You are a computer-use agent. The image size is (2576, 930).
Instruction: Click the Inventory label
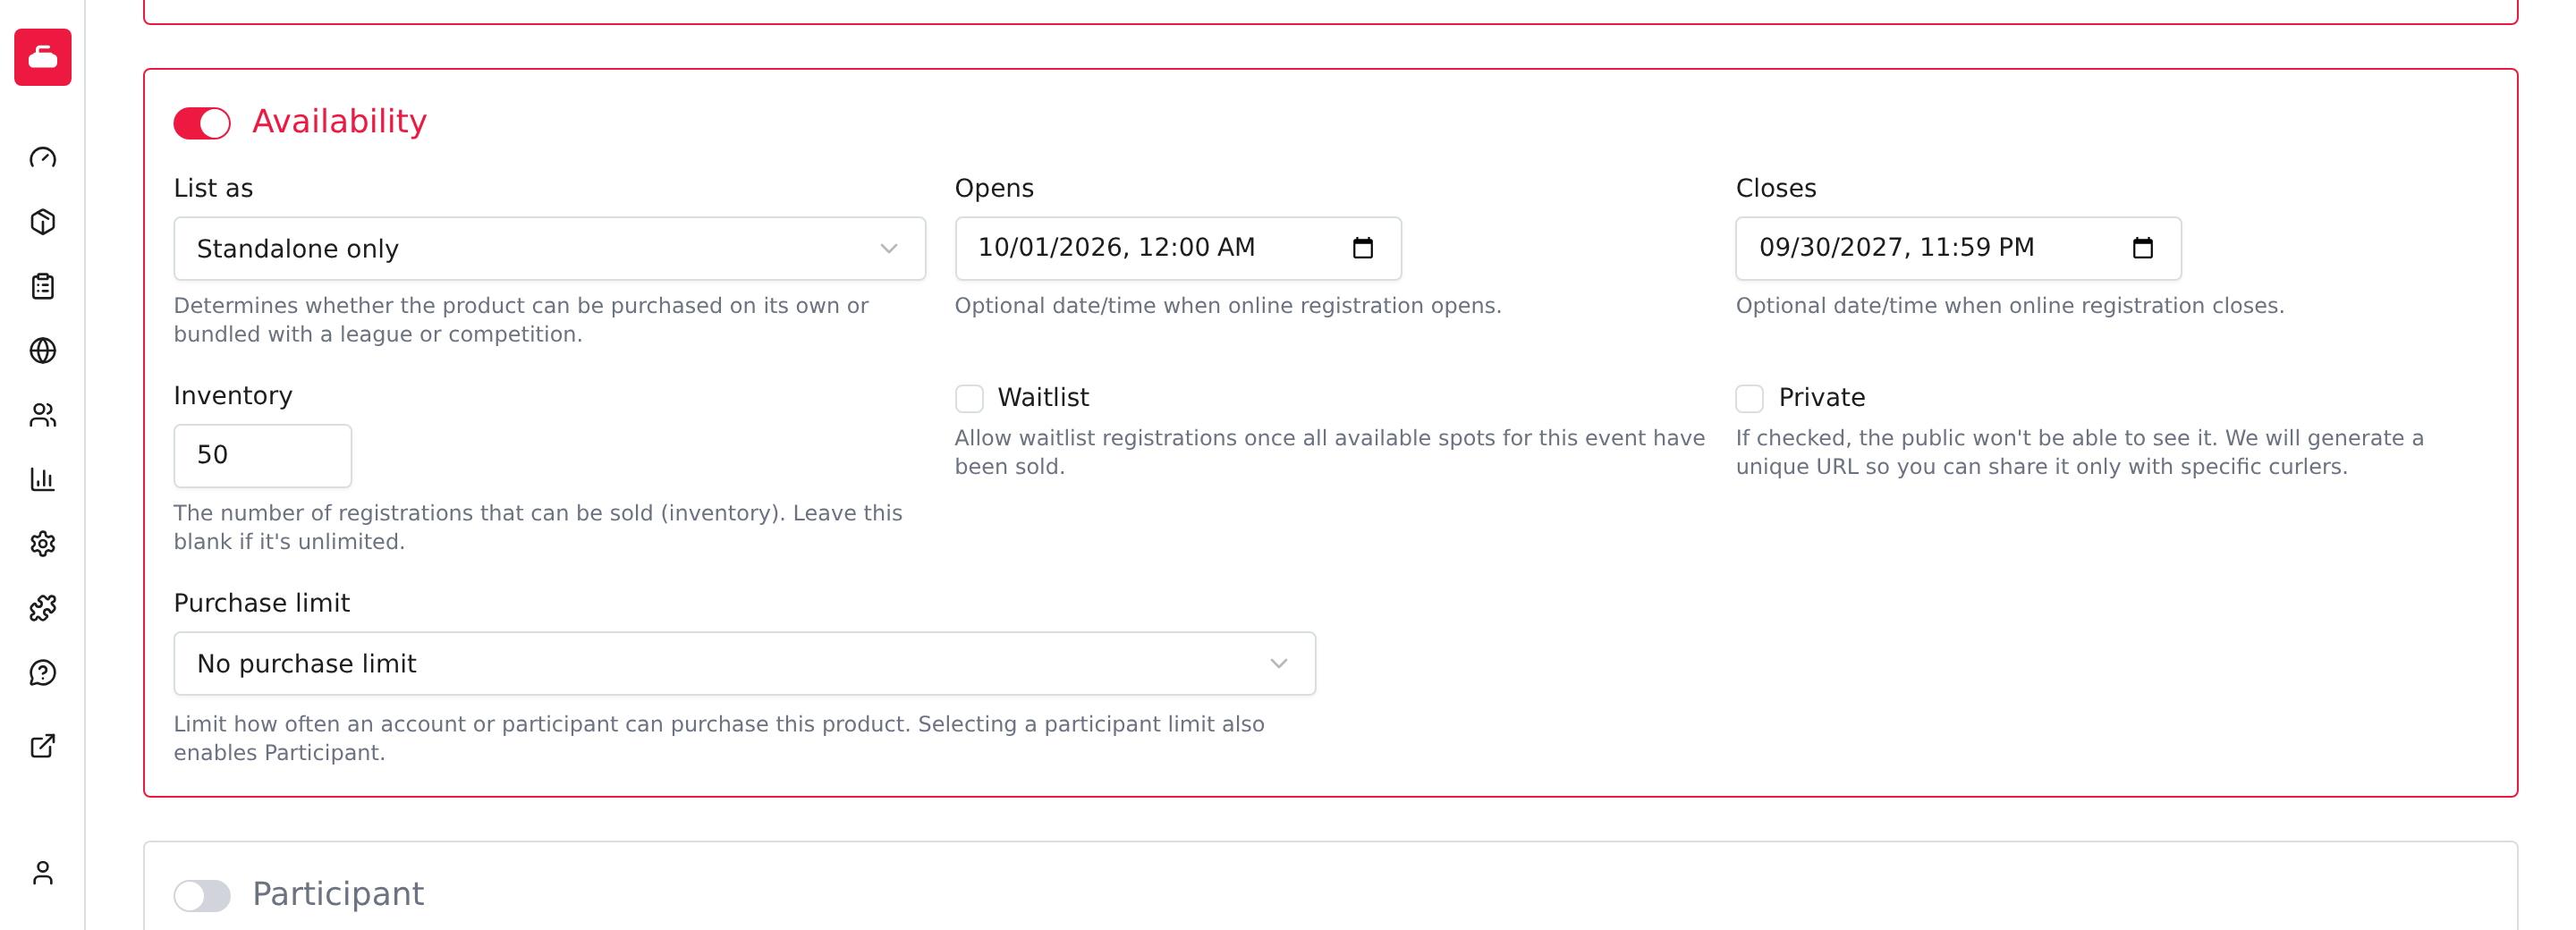pyautogui.click(x=233, y=395)
